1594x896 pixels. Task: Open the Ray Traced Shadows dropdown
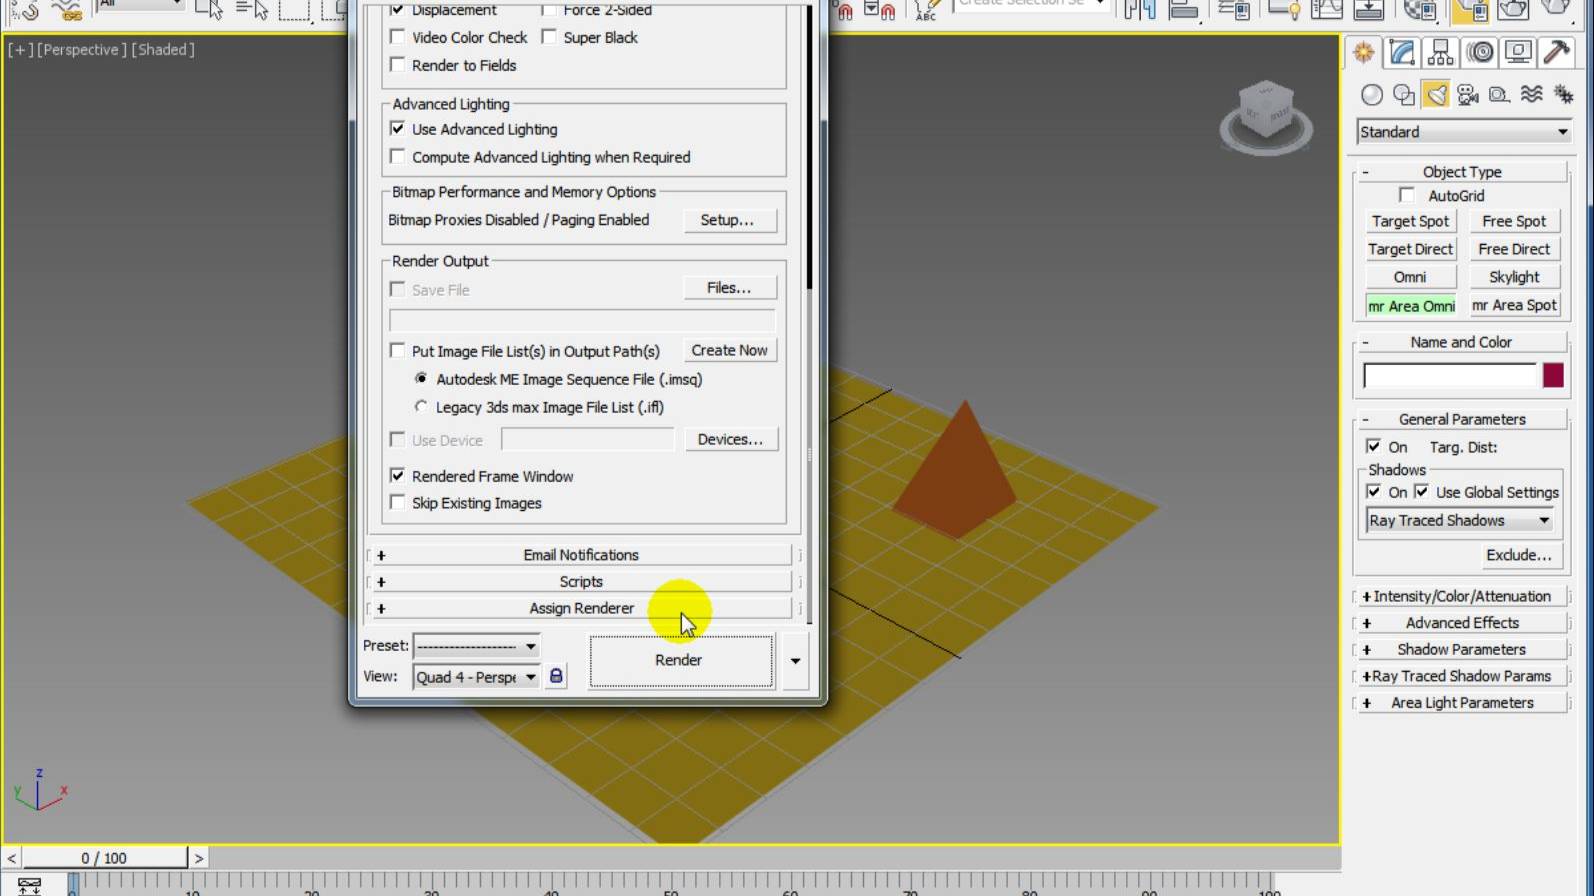point(1460,520)
